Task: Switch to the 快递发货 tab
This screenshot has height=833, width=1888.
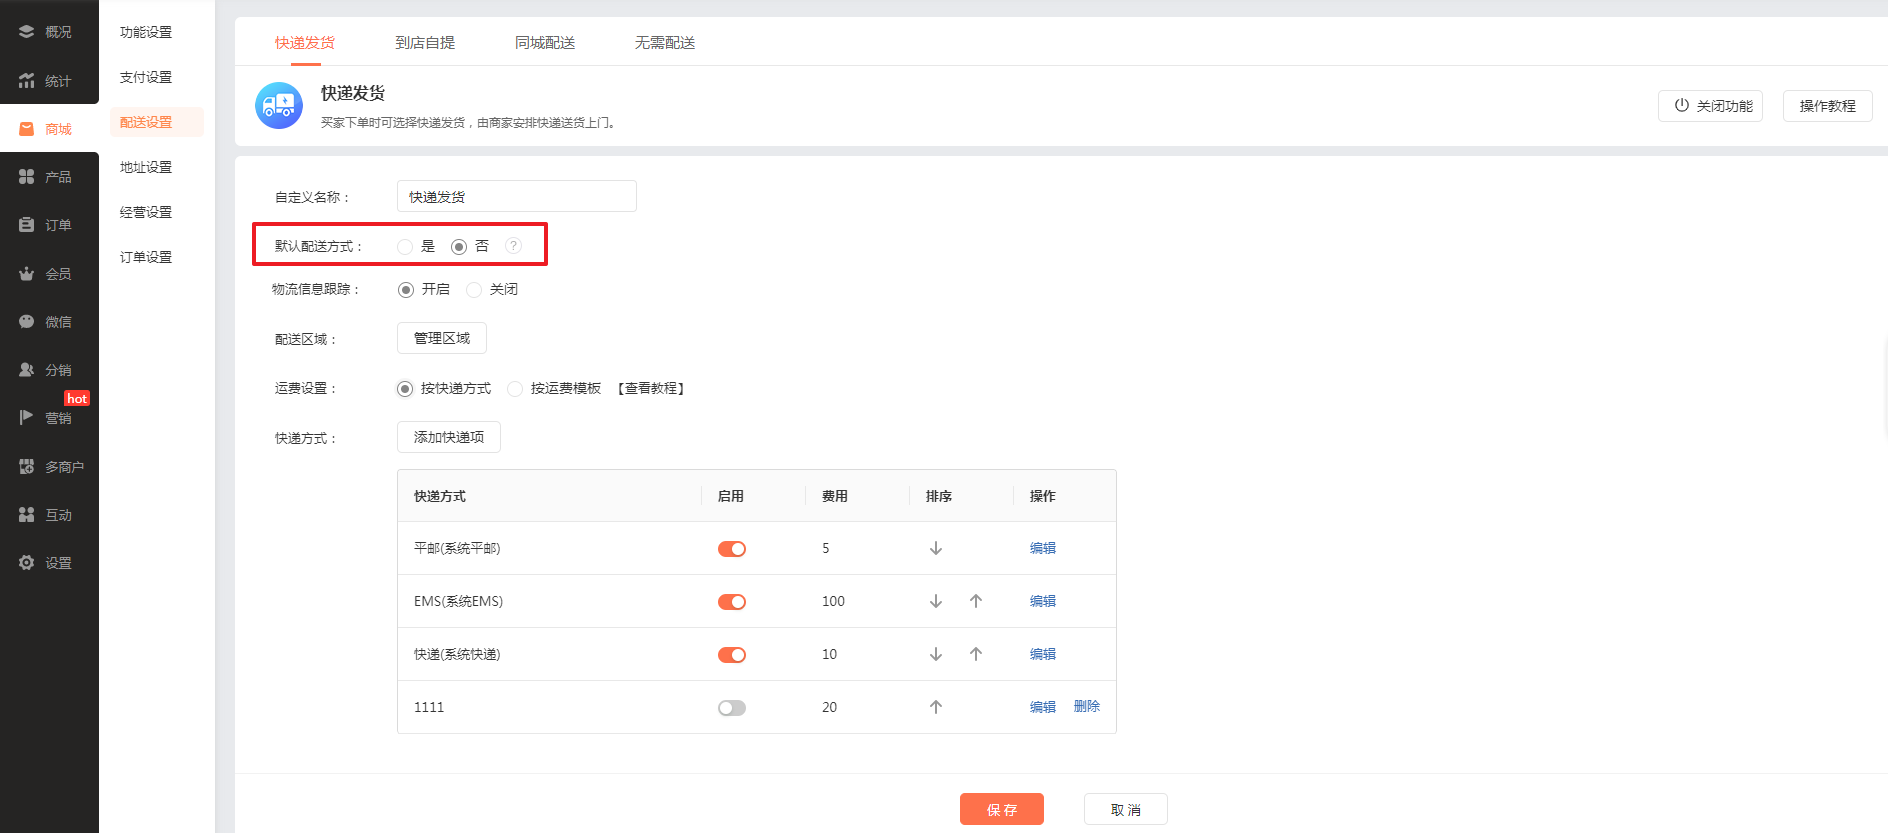Action: 305,43
